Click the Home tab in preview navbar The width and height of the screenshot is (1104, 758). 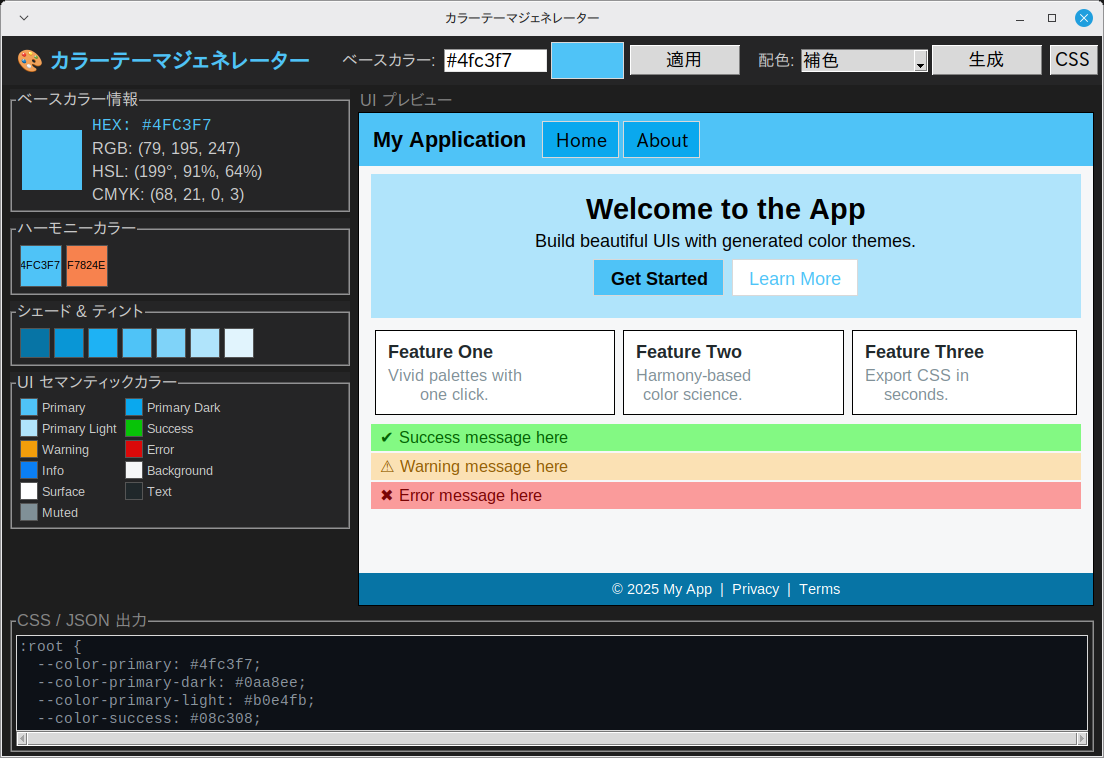581,140
